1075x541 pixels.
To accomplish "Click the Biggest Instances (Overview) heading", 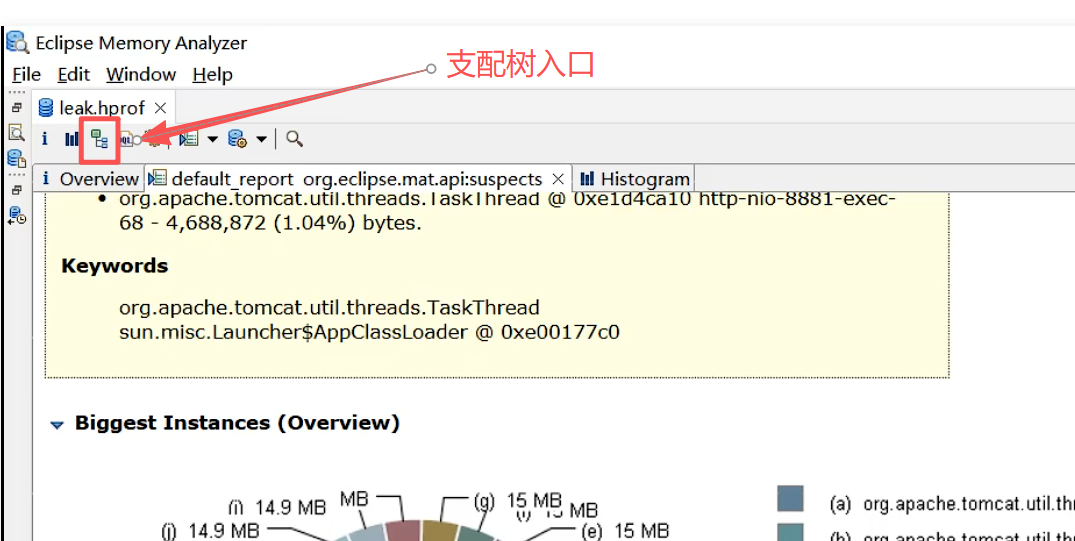I will pos(237,423).
